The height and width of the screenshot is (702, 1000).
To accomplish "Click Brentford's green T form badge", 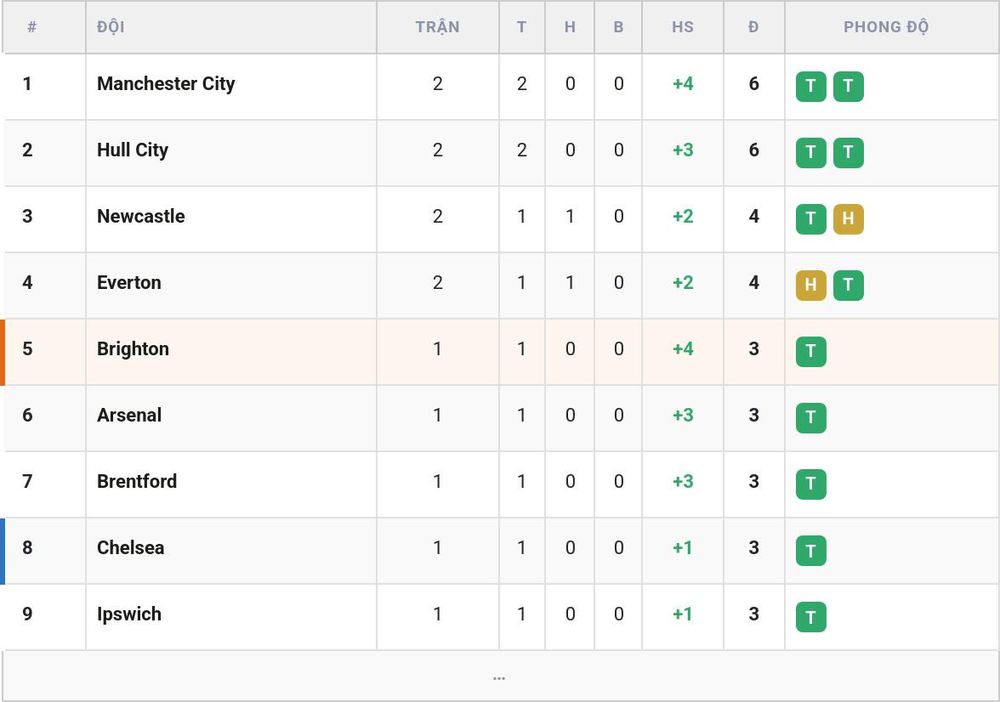I will tap(811, 484).
